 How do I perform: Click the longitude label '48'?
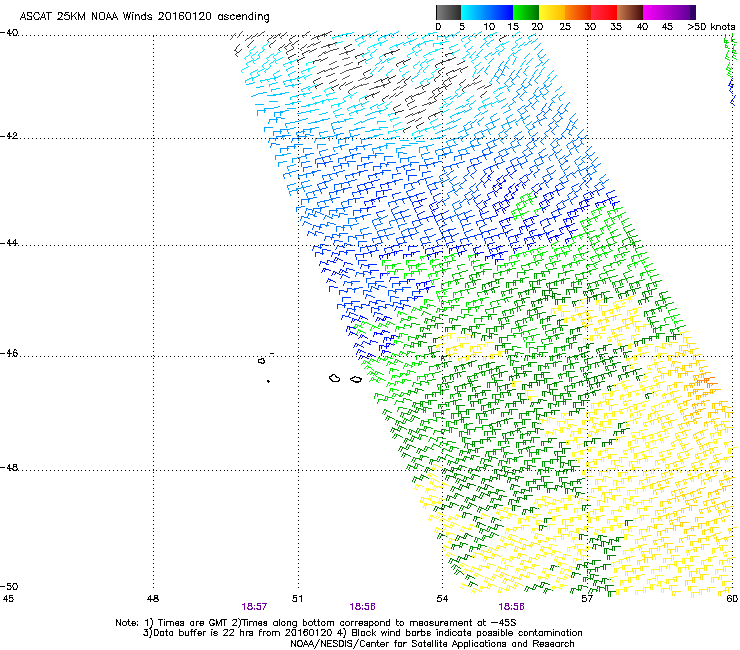click(153, 599)
